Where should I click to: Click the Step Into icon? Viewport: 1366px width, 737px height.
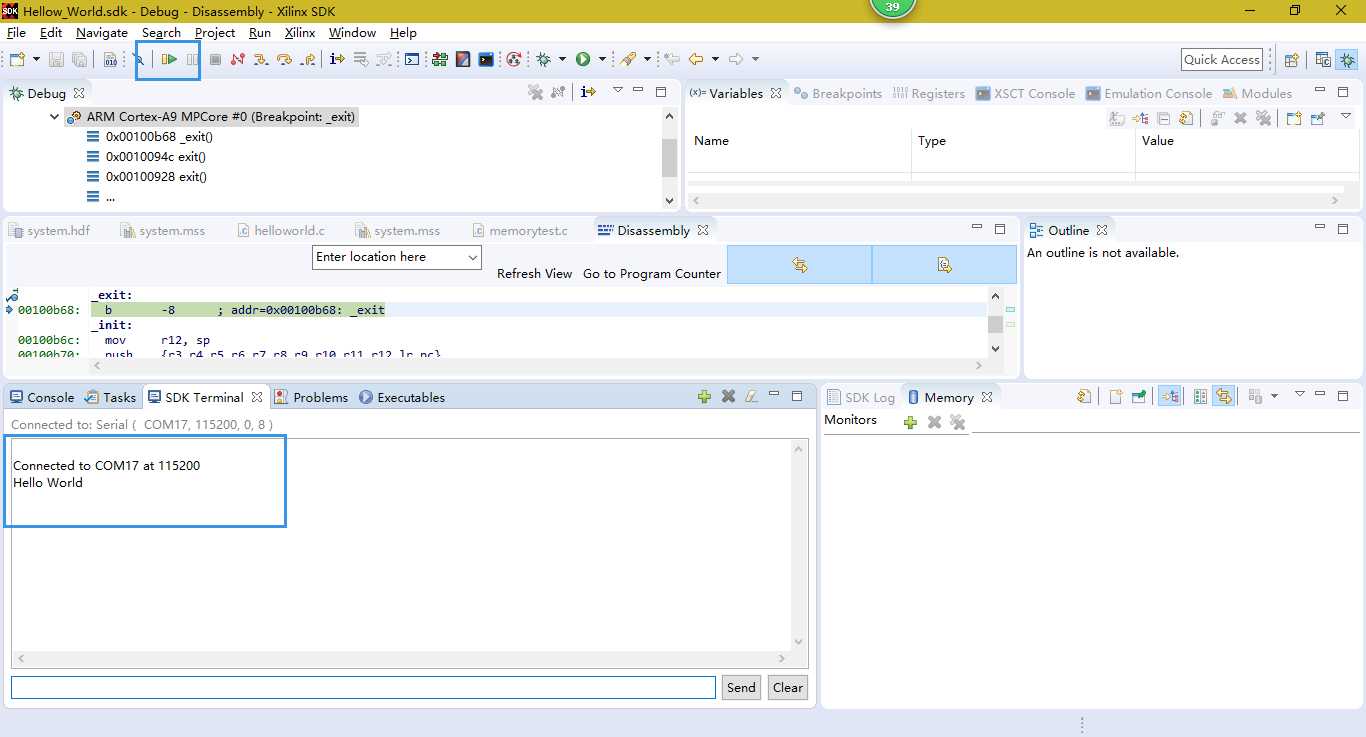(x=261, y=60)
